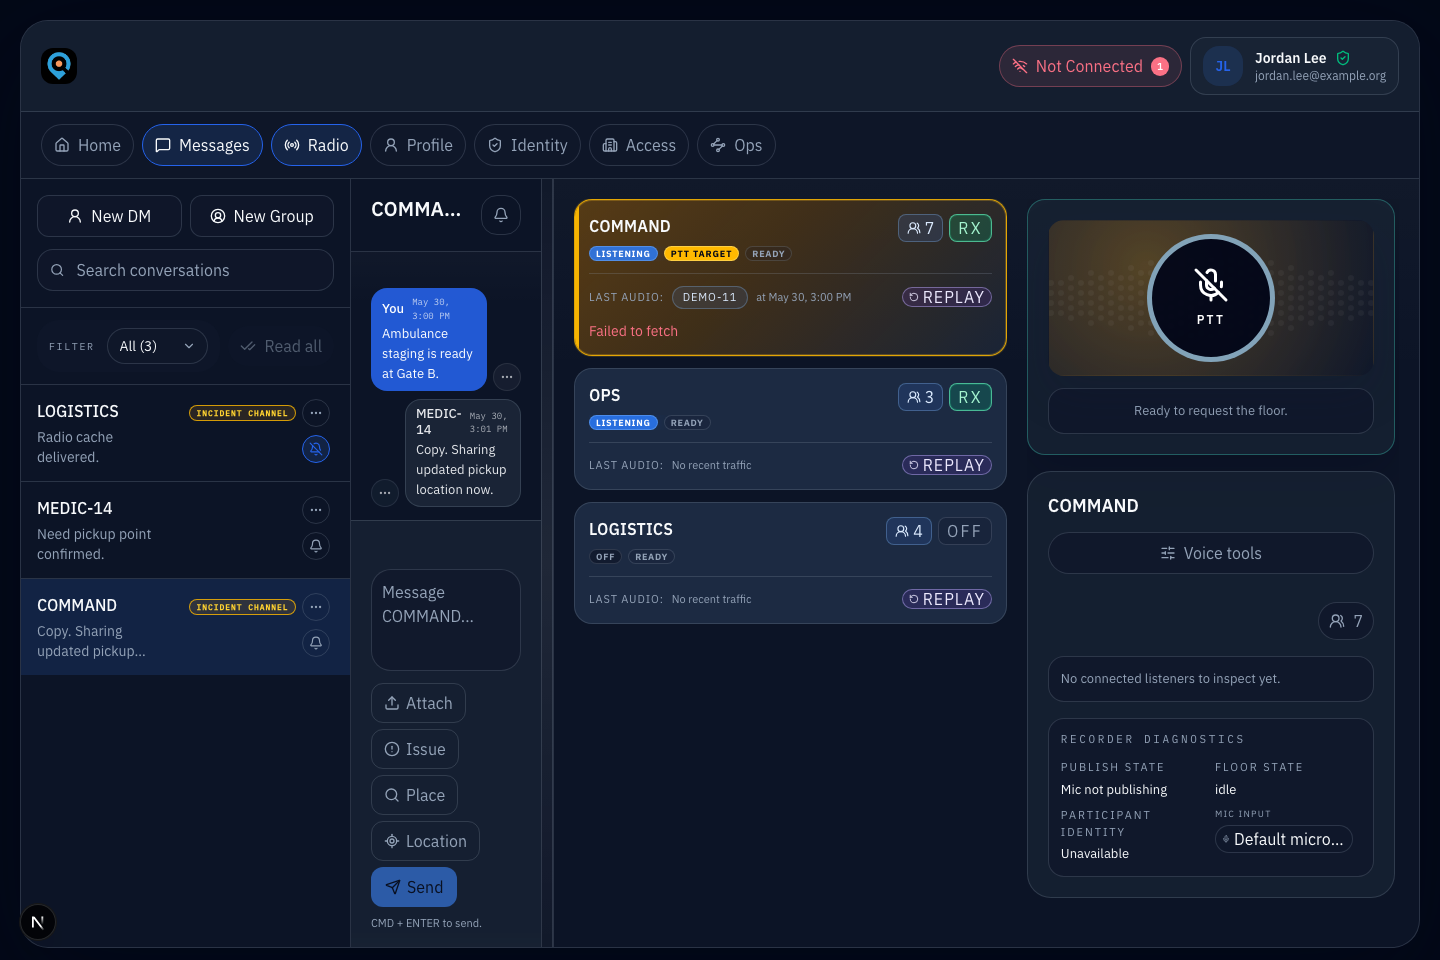Create a New Group

point(262,216)
